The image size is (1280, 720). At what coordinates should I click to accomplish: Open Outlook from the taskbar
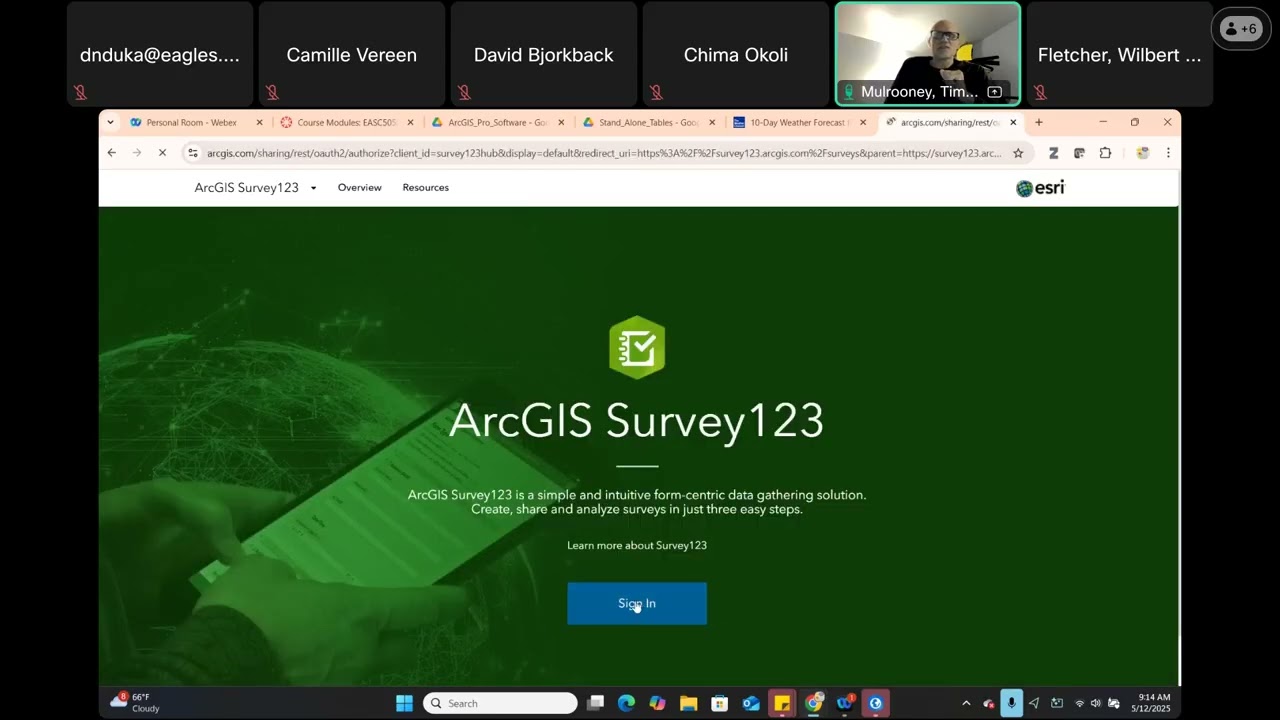[751, 703]
